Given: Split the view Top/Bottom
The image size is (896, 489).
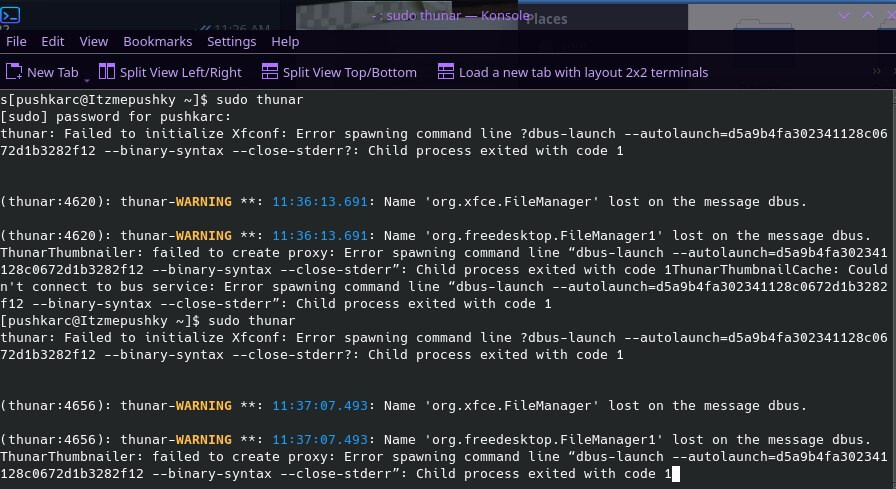Looking at the screenshot, I should [x=339, y=72].
